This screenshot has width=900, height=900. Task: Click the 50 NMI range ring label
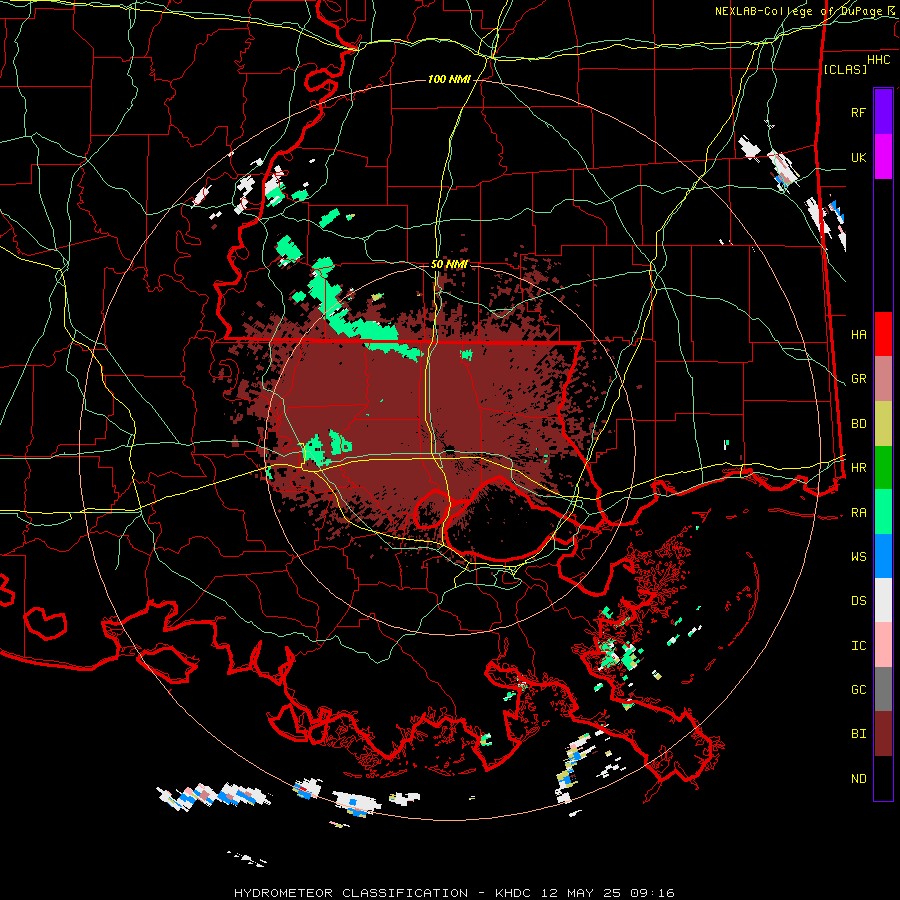tap(449, 264)
